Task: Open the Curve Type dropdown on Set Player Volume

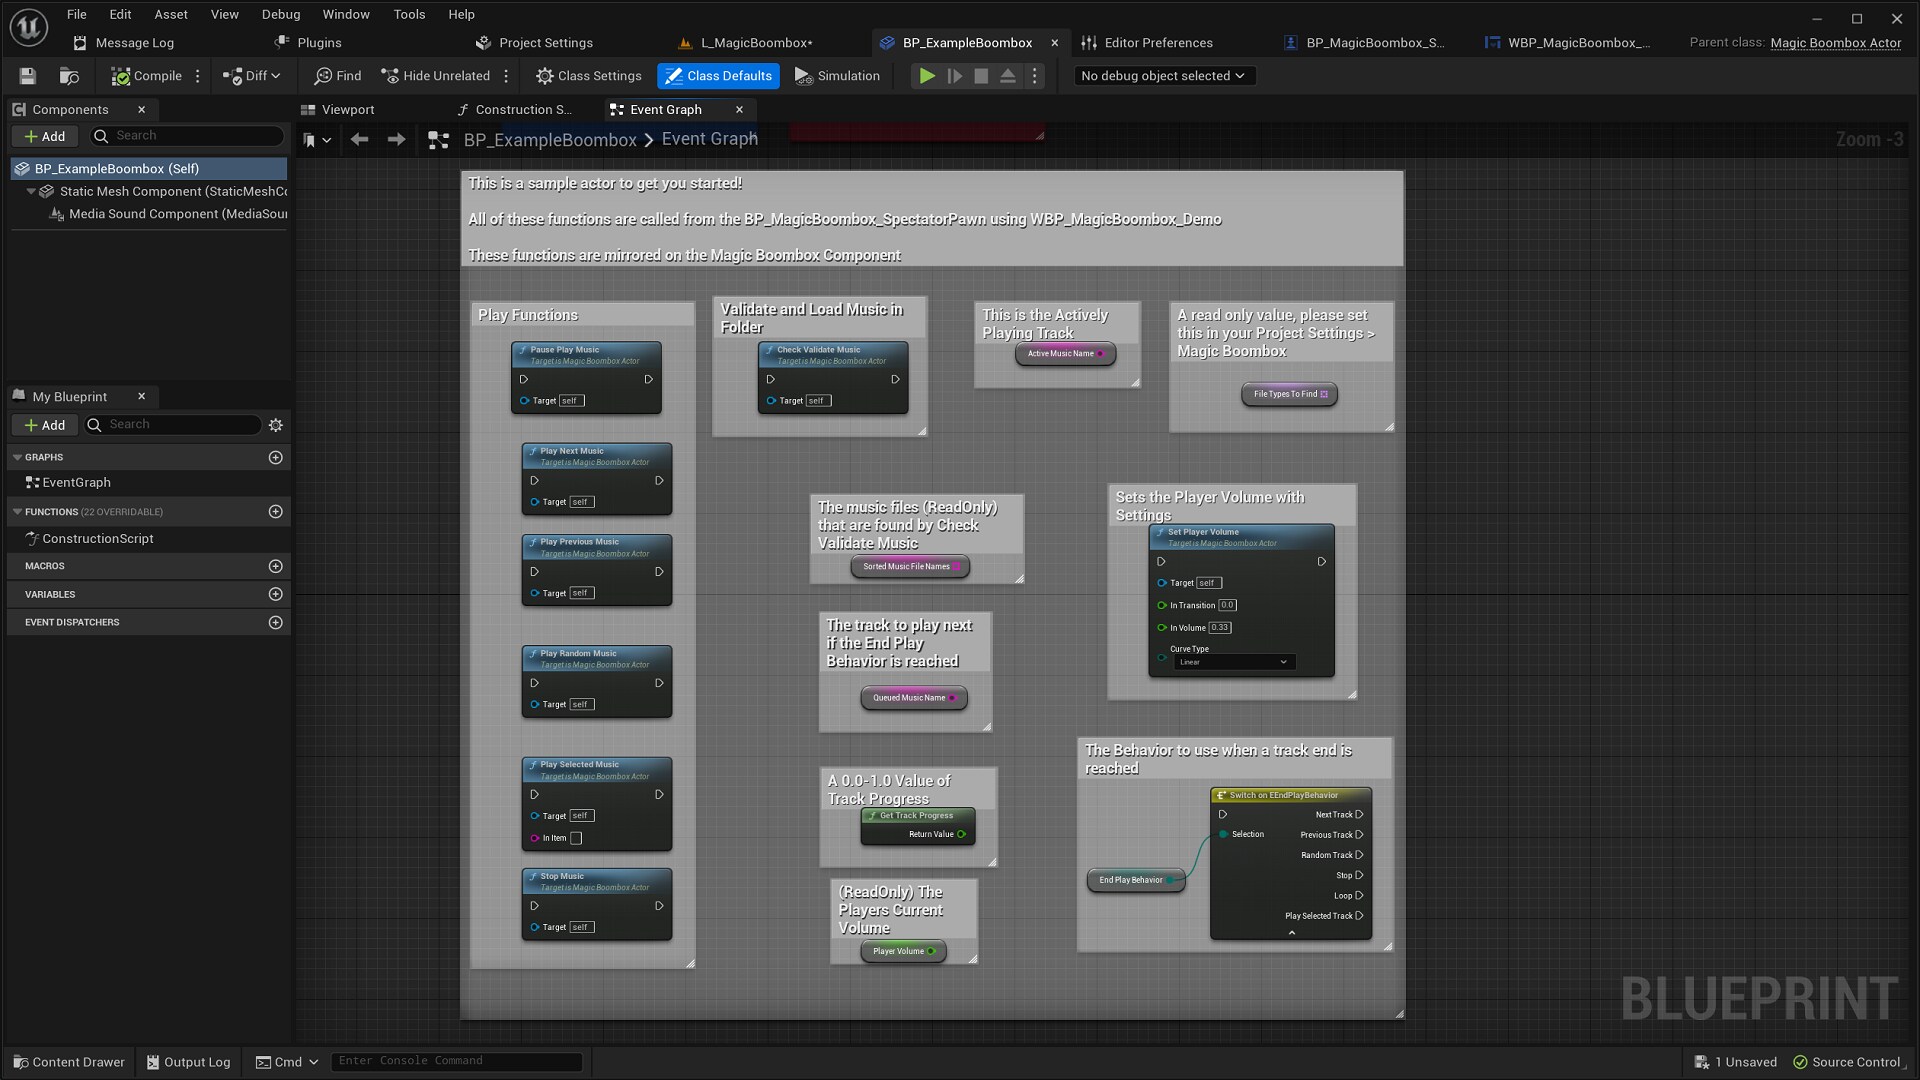Action: pos(1233,662)
